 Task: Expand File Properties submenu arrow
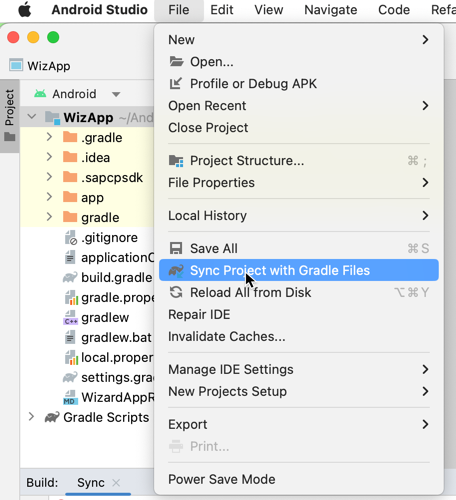(x=425, y=183)
